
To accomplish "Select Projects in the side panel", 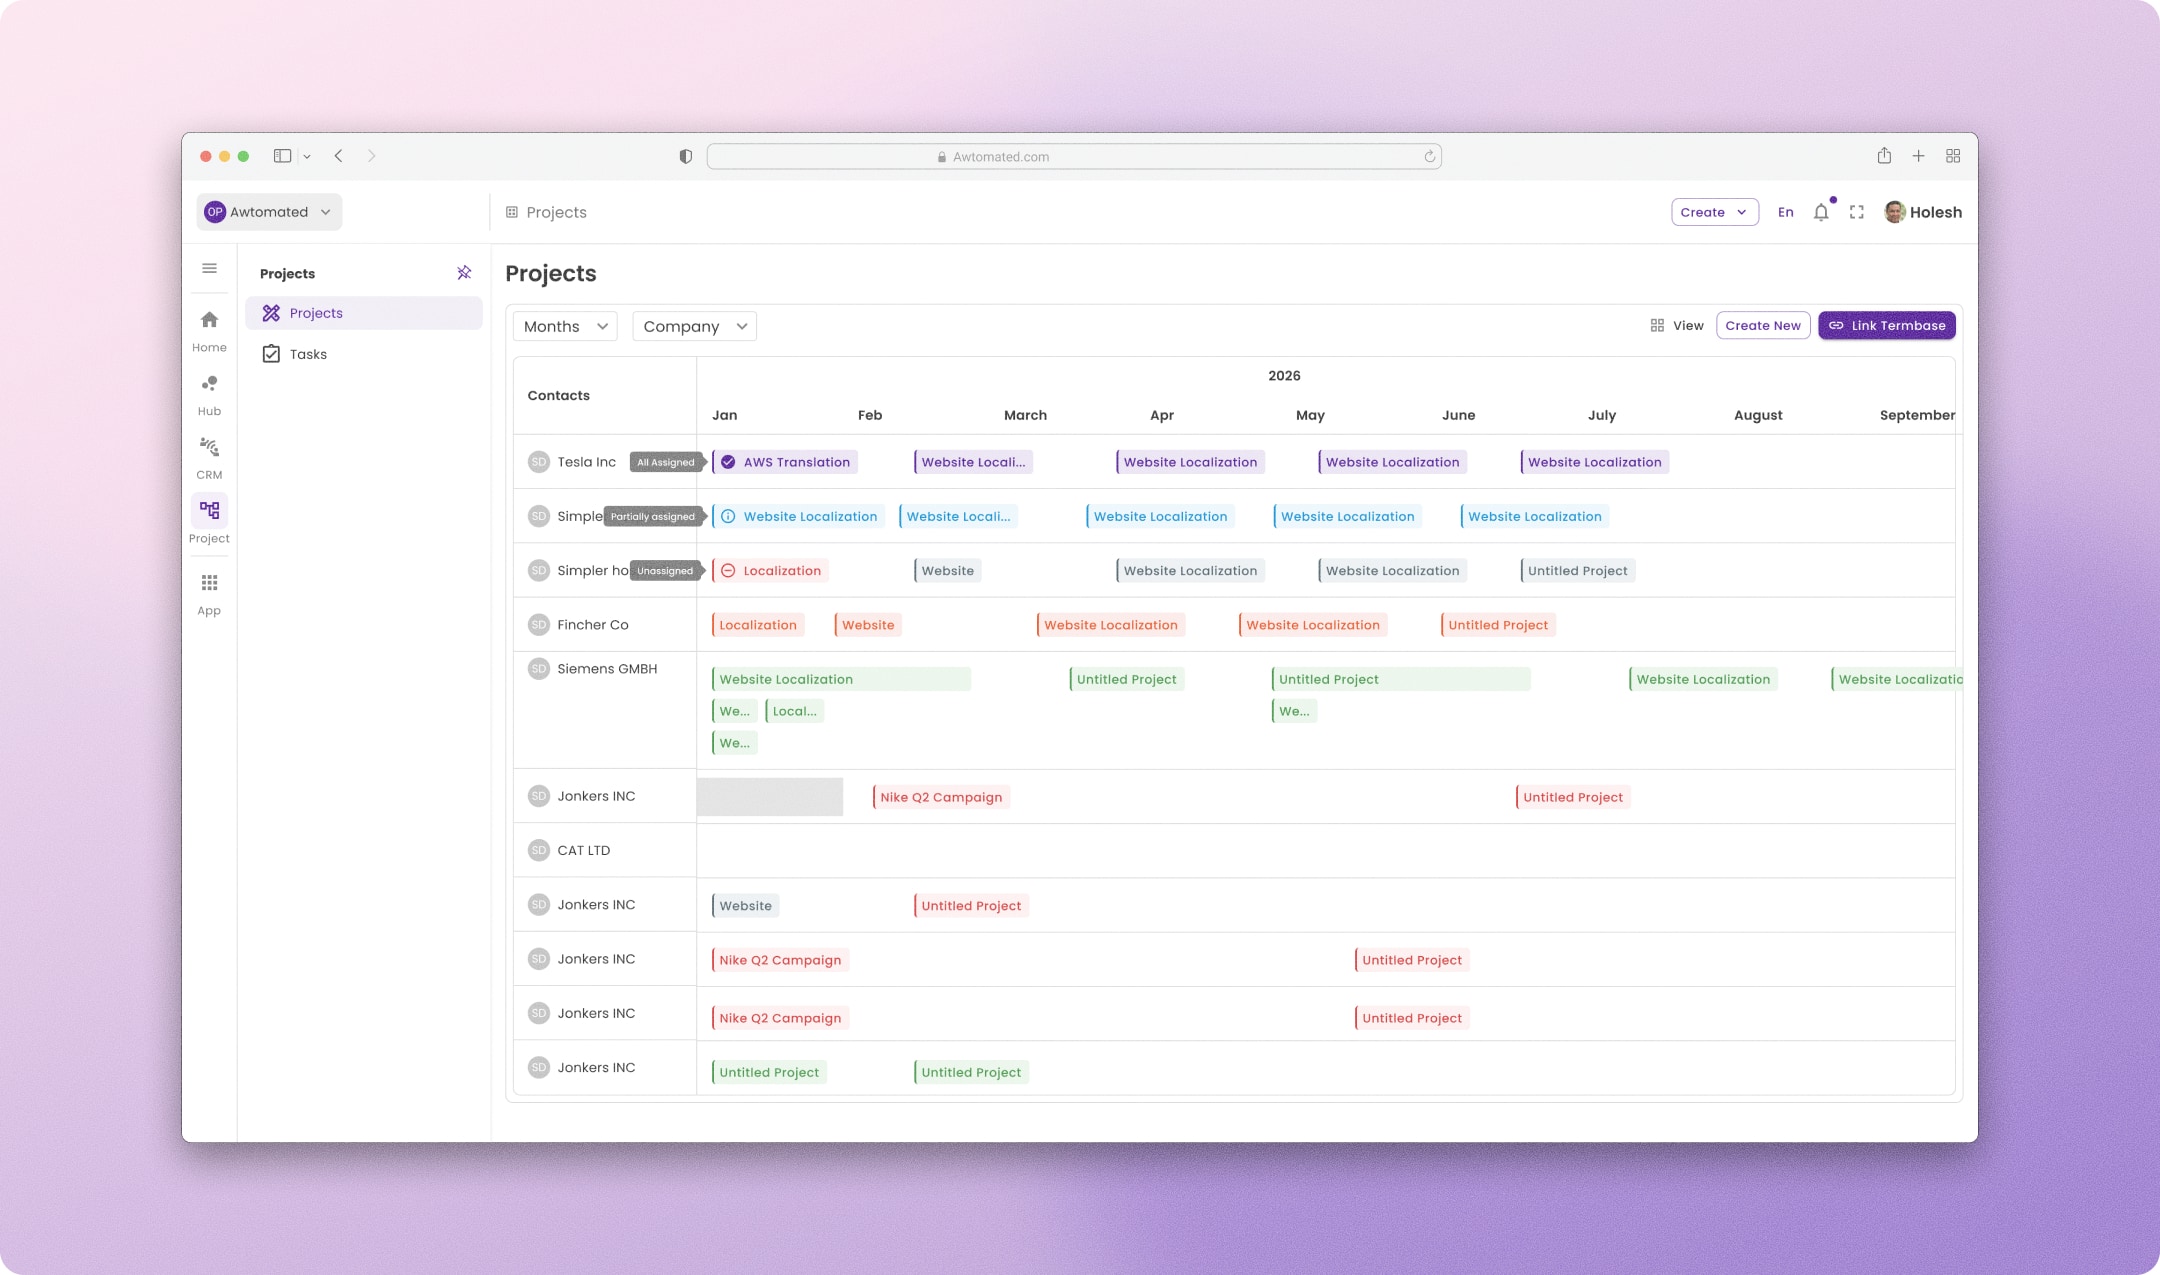I will point(364,313).
